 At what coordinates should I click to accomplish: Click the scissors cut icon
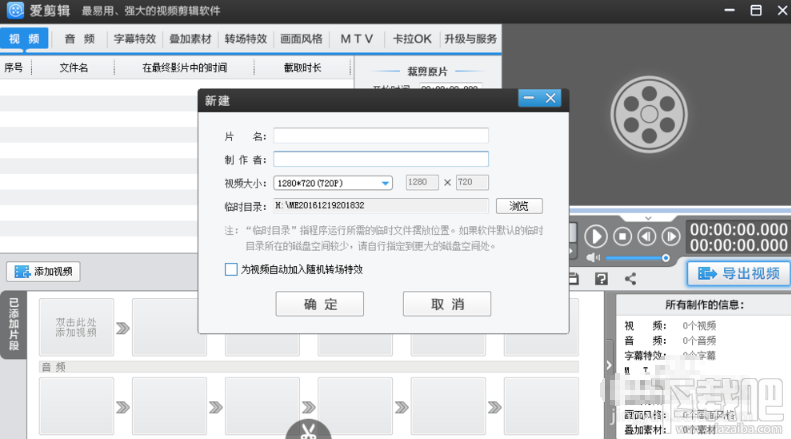pos(308,429)
